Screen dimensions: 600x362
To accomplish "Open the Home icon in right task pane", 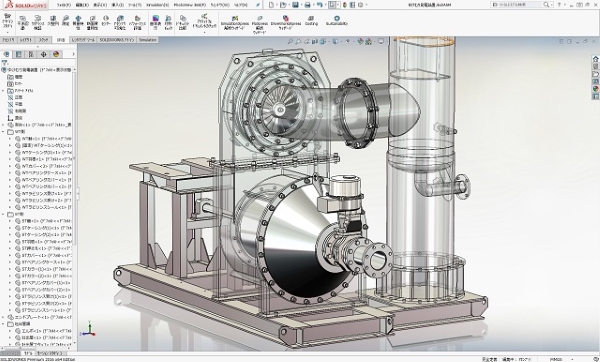I will click(x=595, y=59).
